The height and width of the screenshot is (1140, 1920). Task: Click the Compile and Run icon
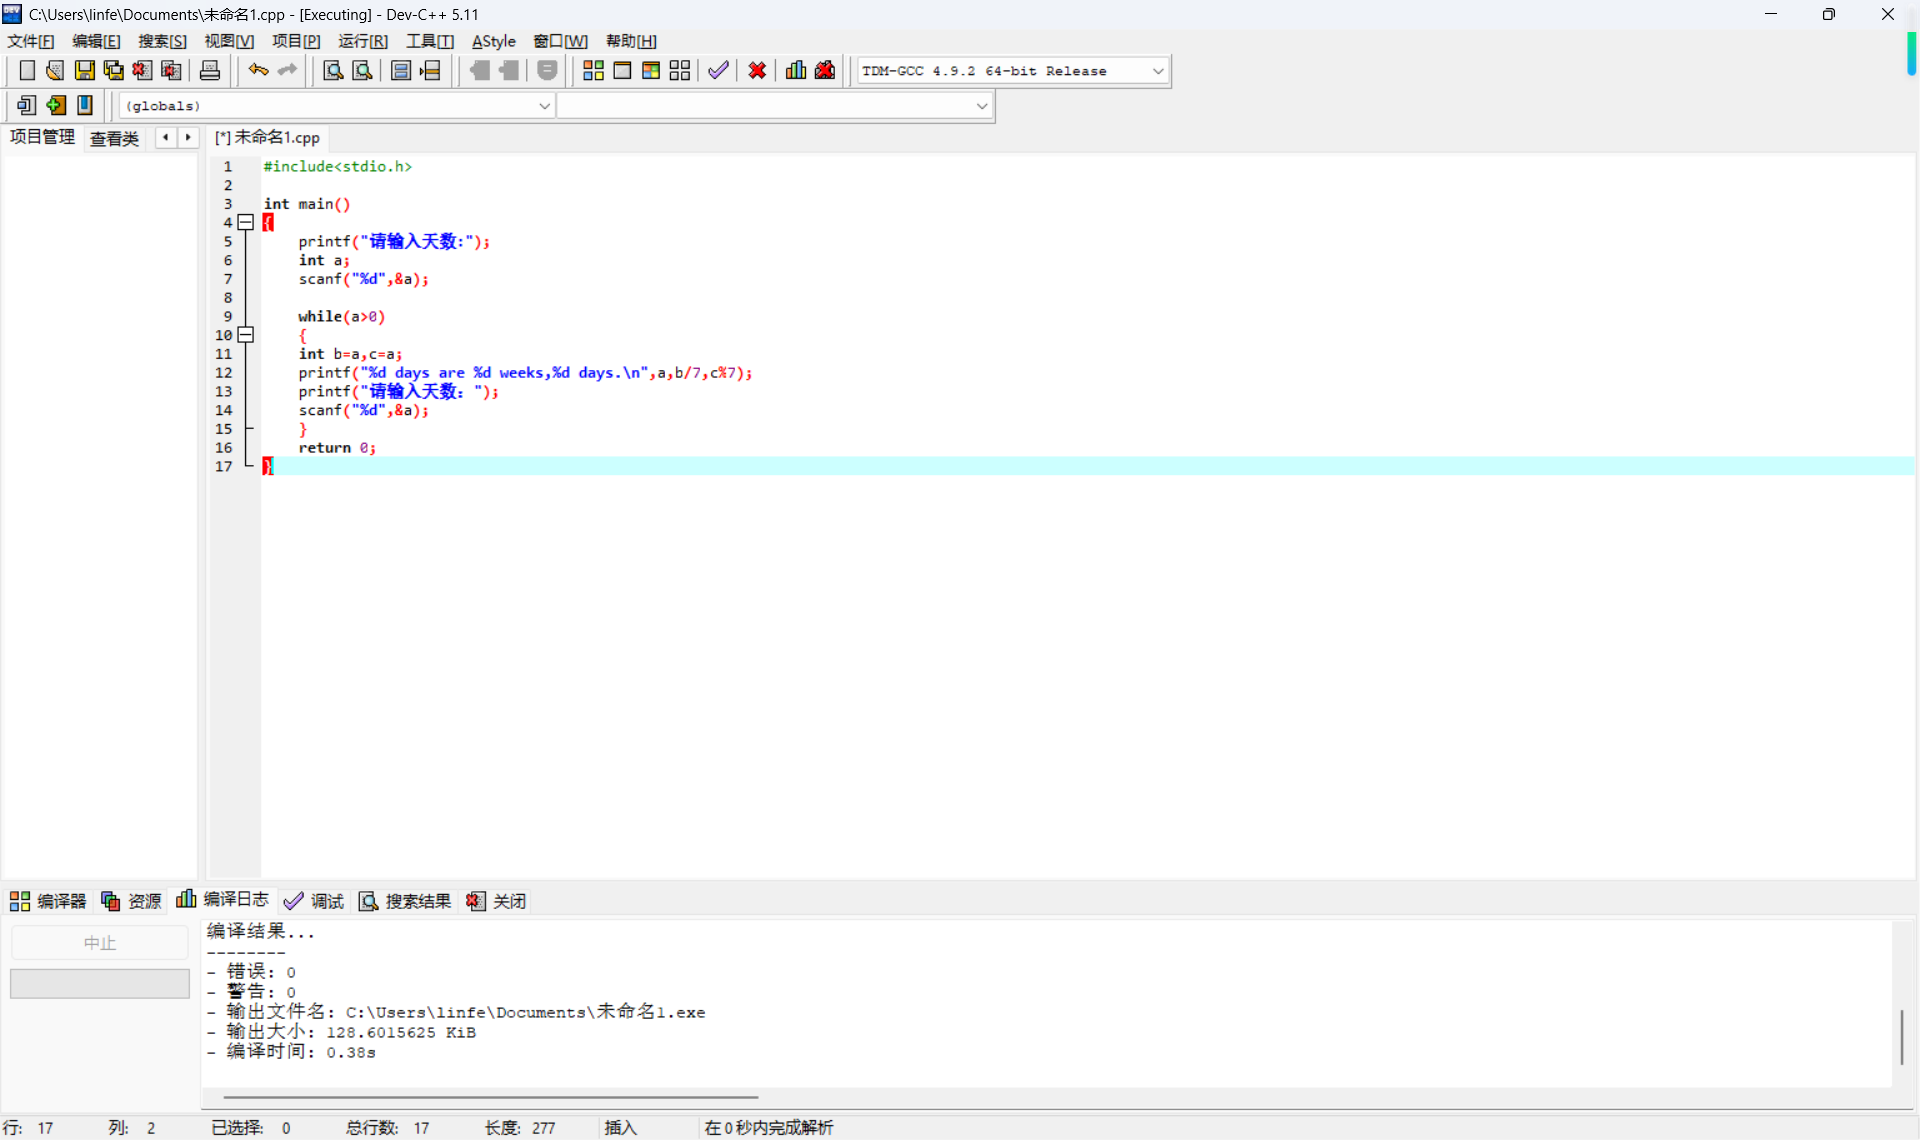(x=651, y=70)
